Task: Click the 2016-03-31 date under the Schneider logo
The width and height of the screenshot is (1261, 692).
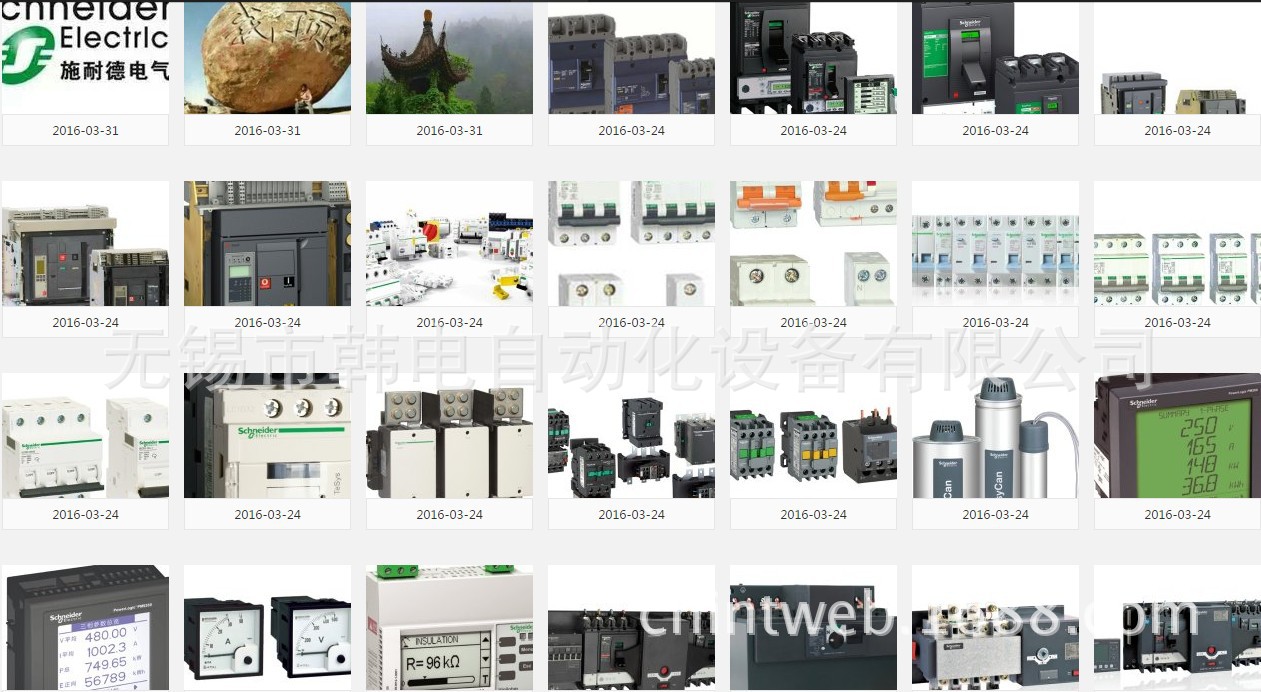Action: click(85, 131)
